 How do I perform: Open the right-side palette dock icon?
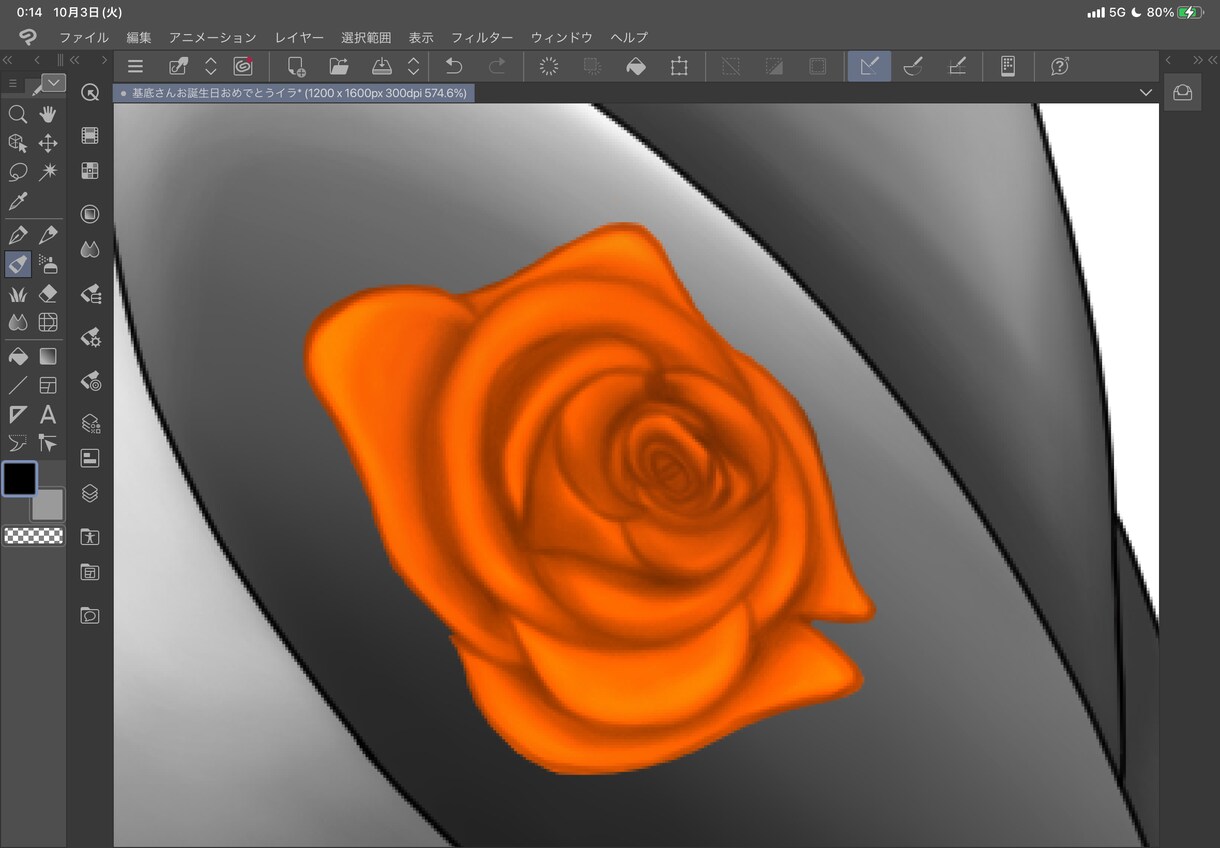[x=1183, y=92]
